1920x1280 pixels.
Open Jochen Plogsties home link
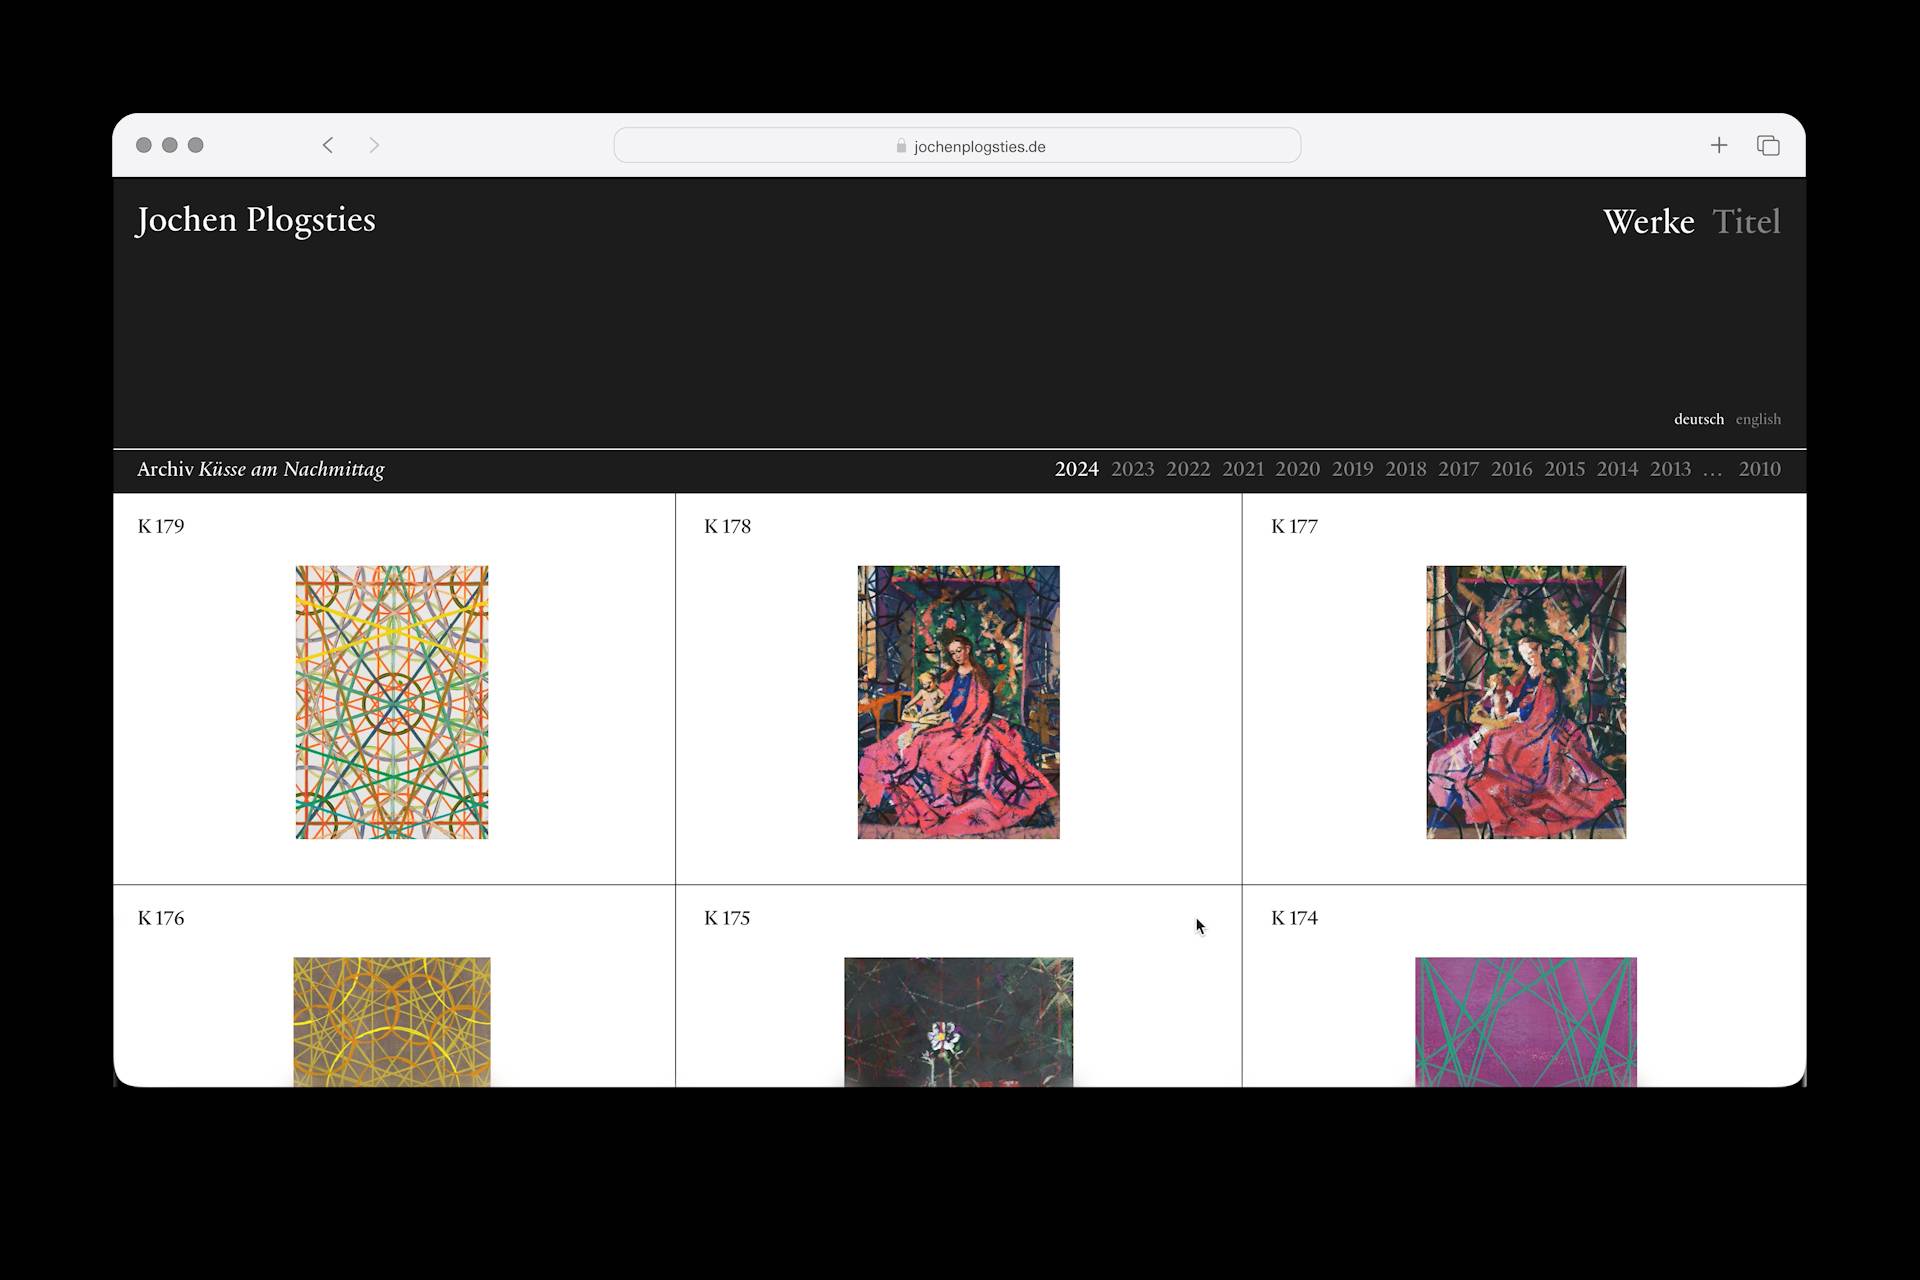click(256, 220)
